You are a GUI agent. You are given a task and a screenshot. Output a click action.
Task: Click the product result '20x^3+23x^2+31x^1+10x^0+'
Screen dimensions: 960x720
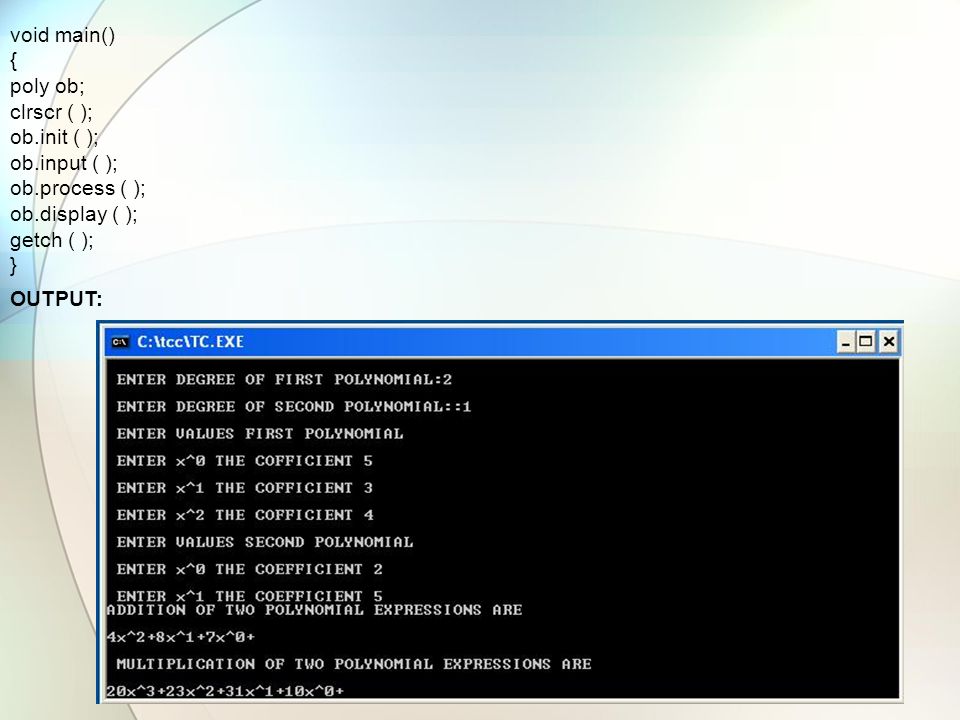225,691
